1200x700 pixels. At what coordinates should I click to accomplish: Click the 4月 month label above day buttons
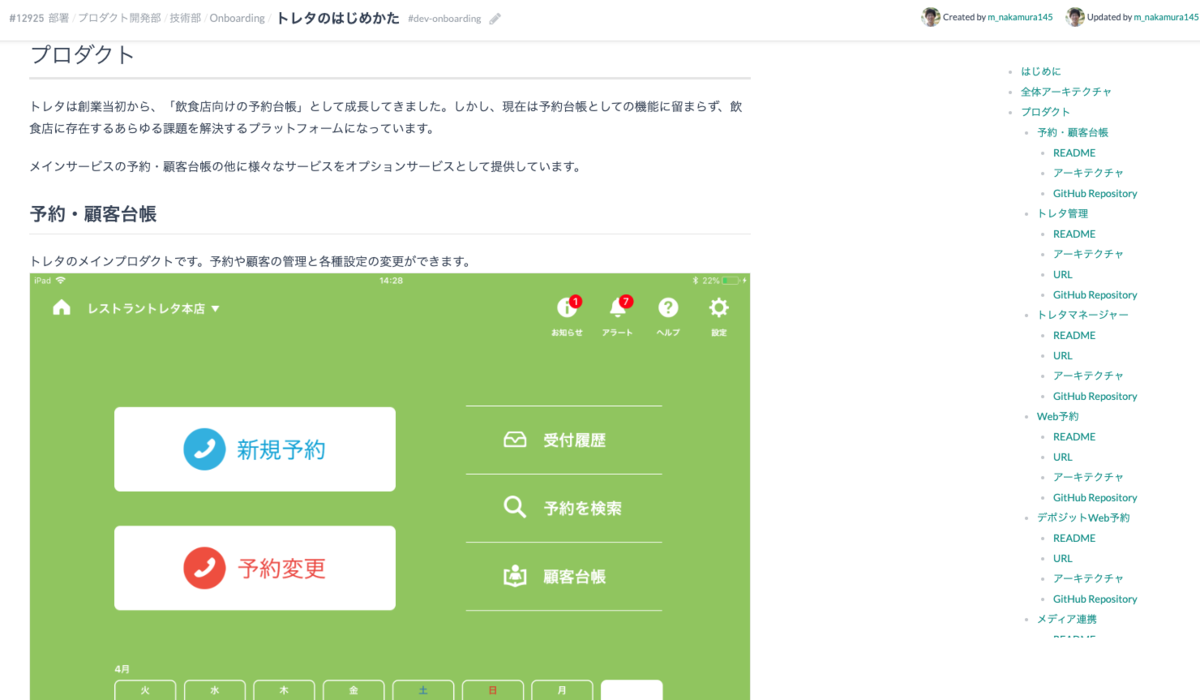[x=122, y=668]
